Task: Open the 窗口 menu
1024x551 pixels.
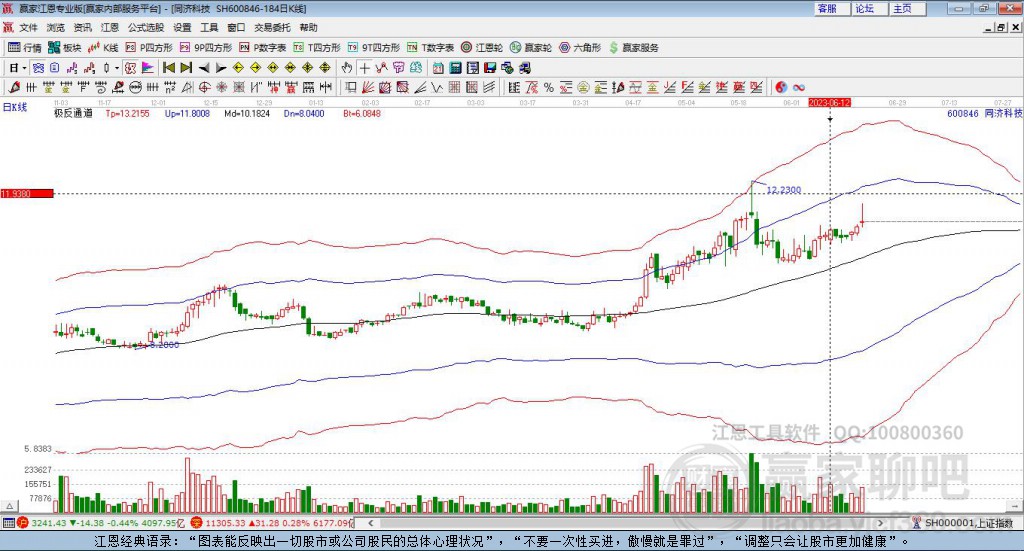Action: click(236, 27)
